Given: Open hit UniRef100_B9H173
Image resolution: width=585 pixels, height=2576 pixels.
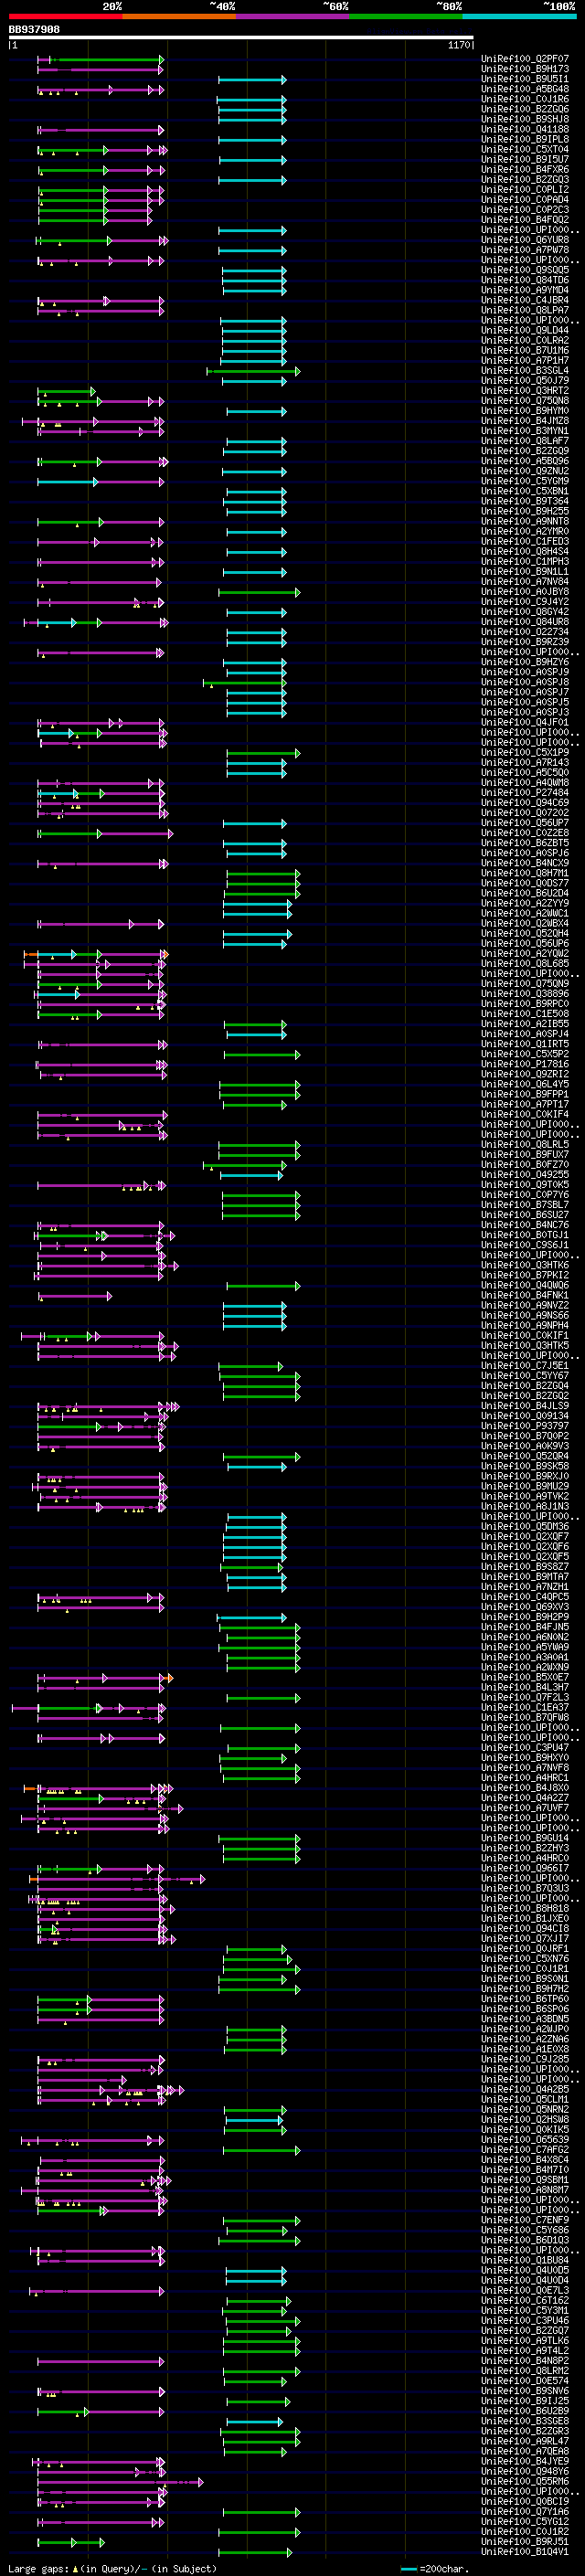Looking at the screenshot, I should click(525, 69).
